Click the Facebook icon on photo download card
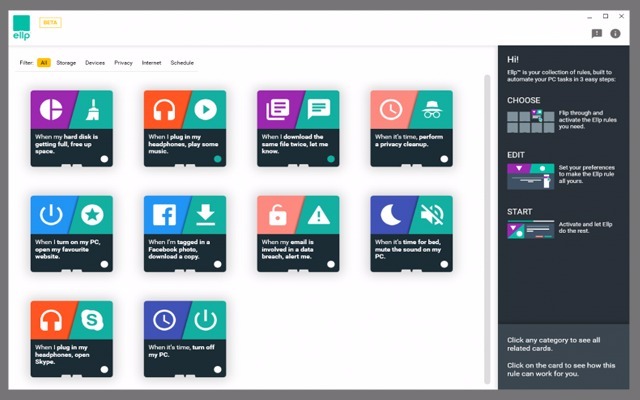This screenshot has height=400, width=640. point(165,214)
